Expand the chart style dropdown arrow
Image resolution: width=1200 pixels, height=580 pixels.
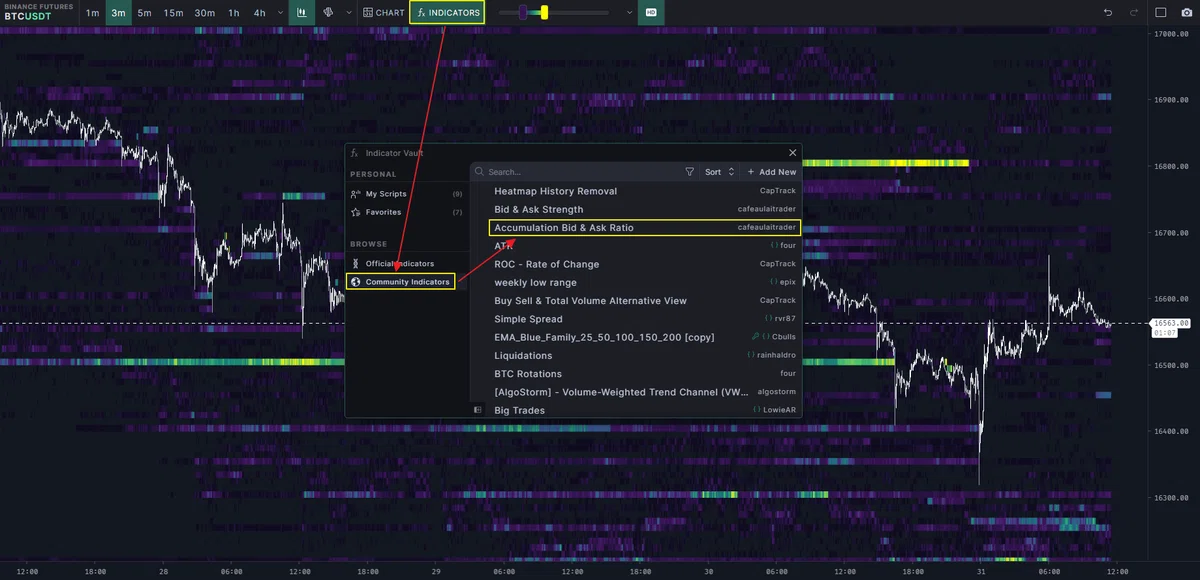click(348, 13)
